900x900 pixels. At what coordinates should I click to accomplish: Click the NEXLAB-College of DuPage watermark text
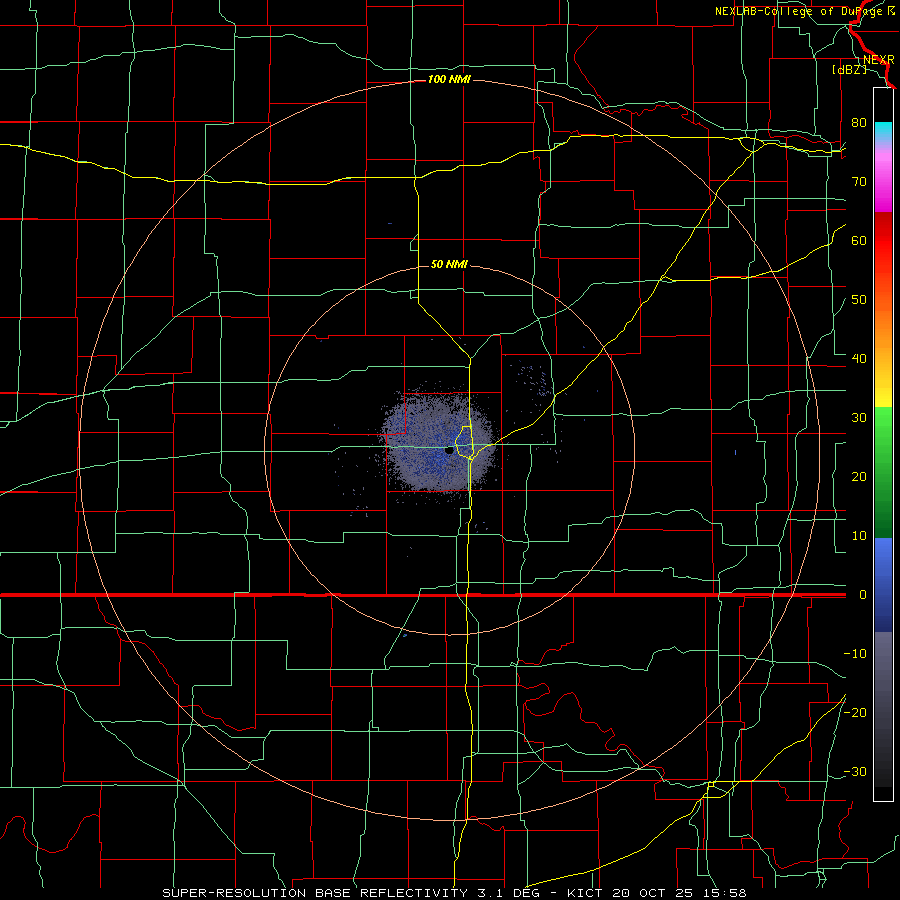[x=805, y=11]
